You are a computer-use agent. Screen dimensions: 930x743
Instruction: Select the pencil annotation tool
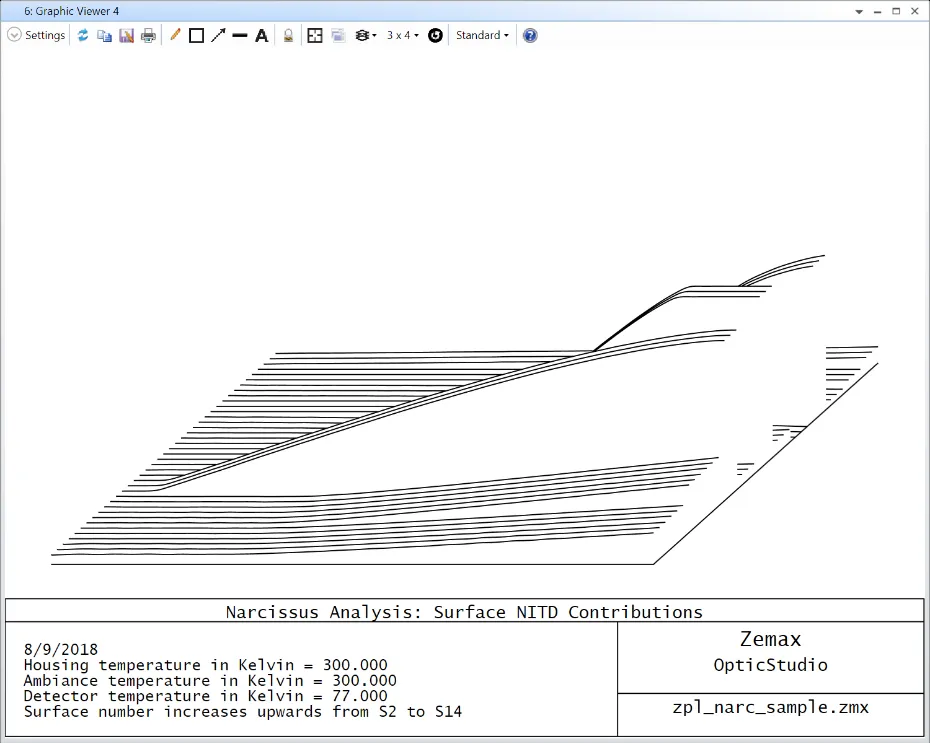(x=175, y=35)
